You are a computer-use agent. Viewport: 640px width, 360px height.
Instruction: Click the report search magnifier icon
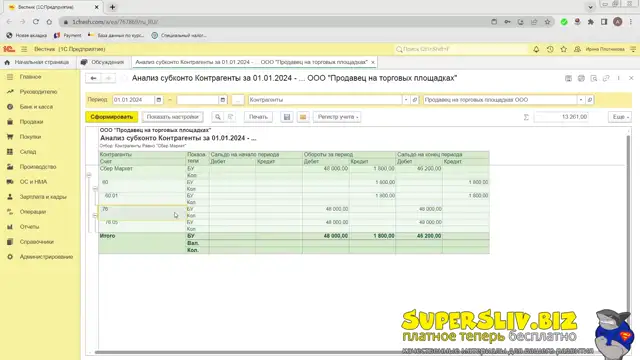[218, 117]
